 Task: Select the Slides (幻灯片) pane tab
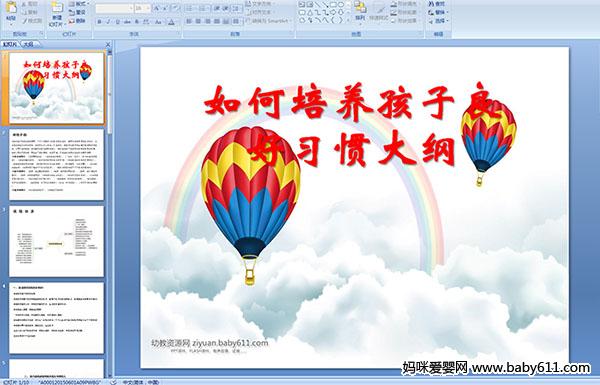click(10, 44)
